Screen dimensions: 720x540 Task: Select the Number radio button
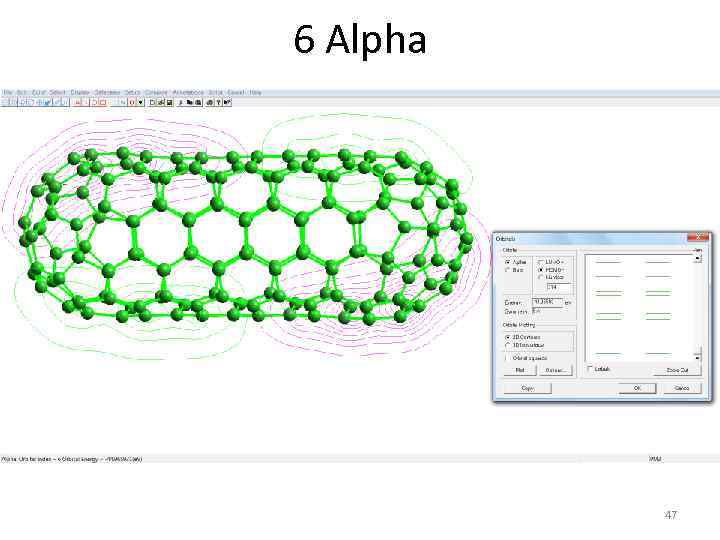tap(540, 277)
